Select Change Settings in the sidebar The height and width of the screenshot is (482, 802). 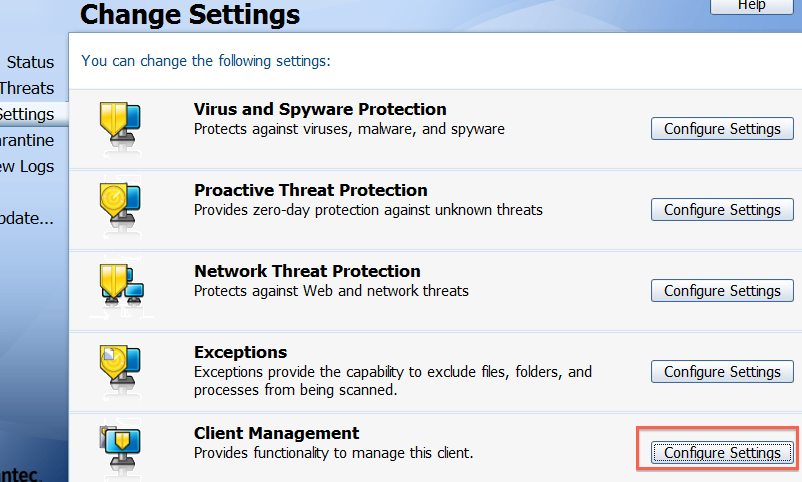[x=27, y=115]
